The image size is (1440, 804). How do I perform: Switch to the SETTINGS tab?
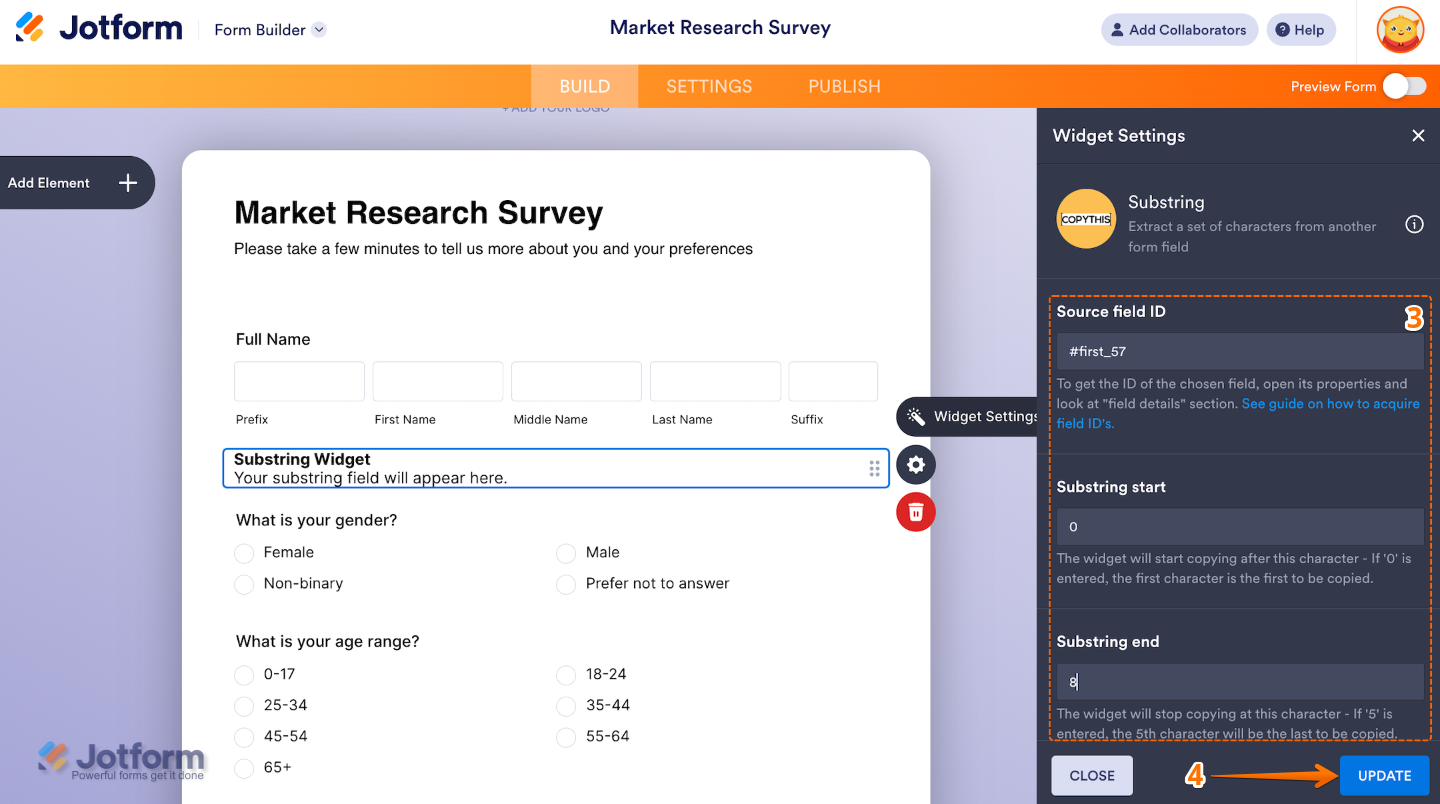[x=709, y=87]
